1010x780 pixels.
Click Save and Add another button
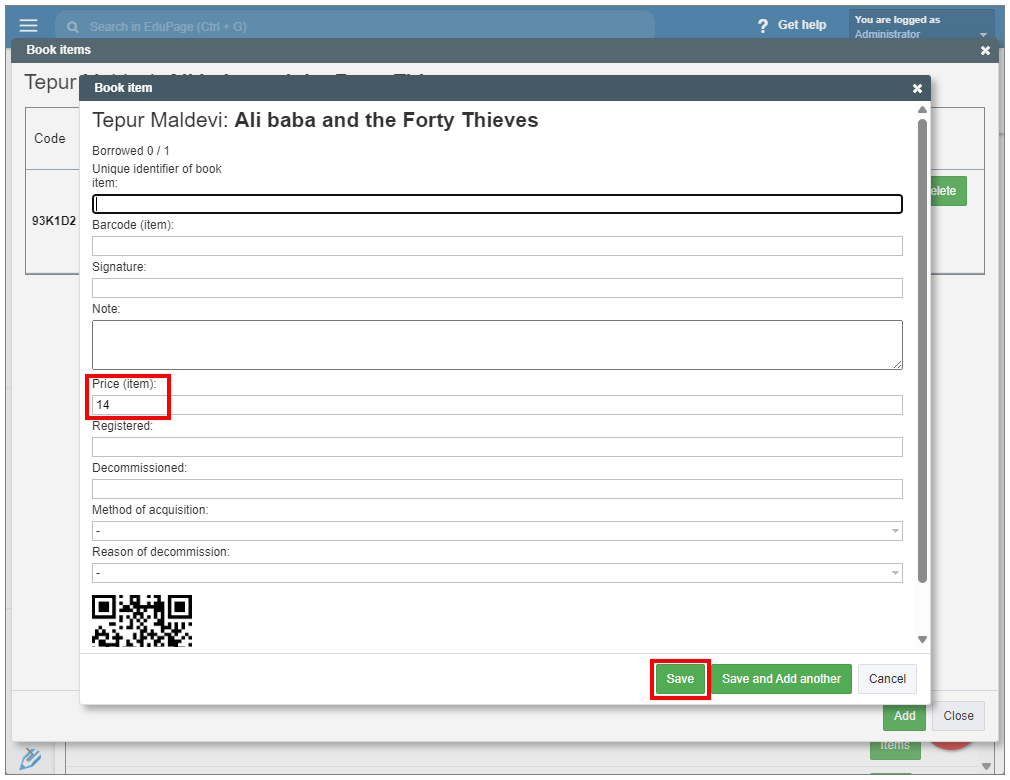pyautogui.click(x=781, y=679)
